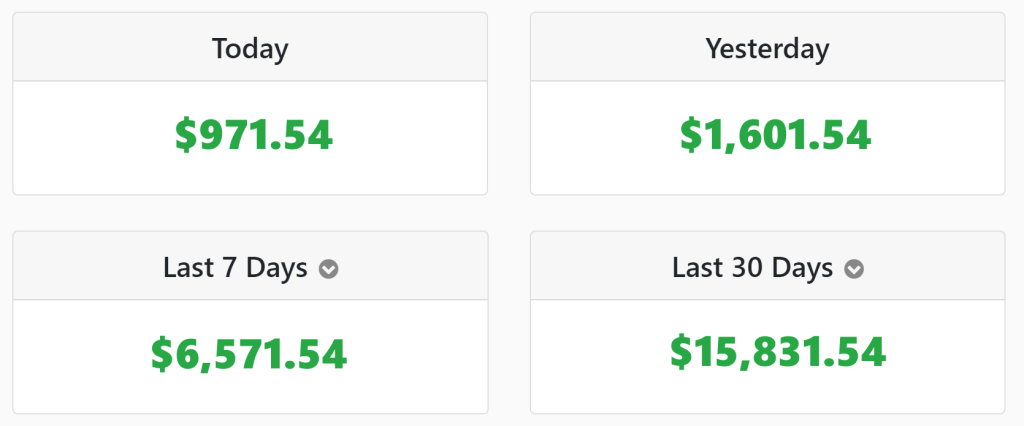This screenshot has width=1024, height=426.
Task: Select the Yesterday card heading
Action: [x=767, y=49]
